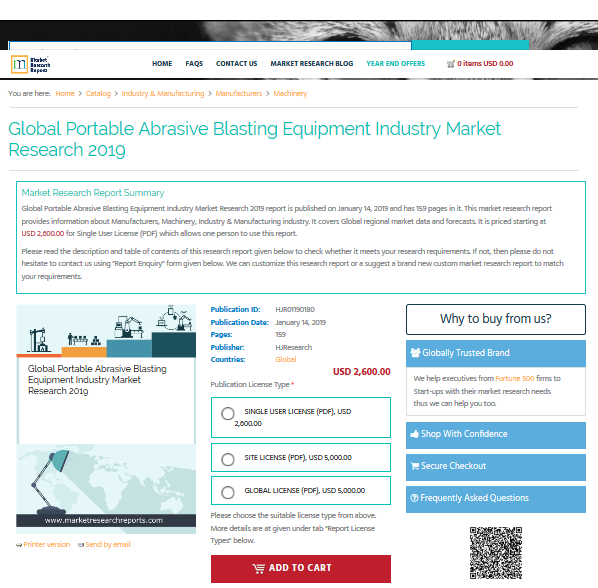Click 0 items USD 0.00 cart link

click(485, 64)
